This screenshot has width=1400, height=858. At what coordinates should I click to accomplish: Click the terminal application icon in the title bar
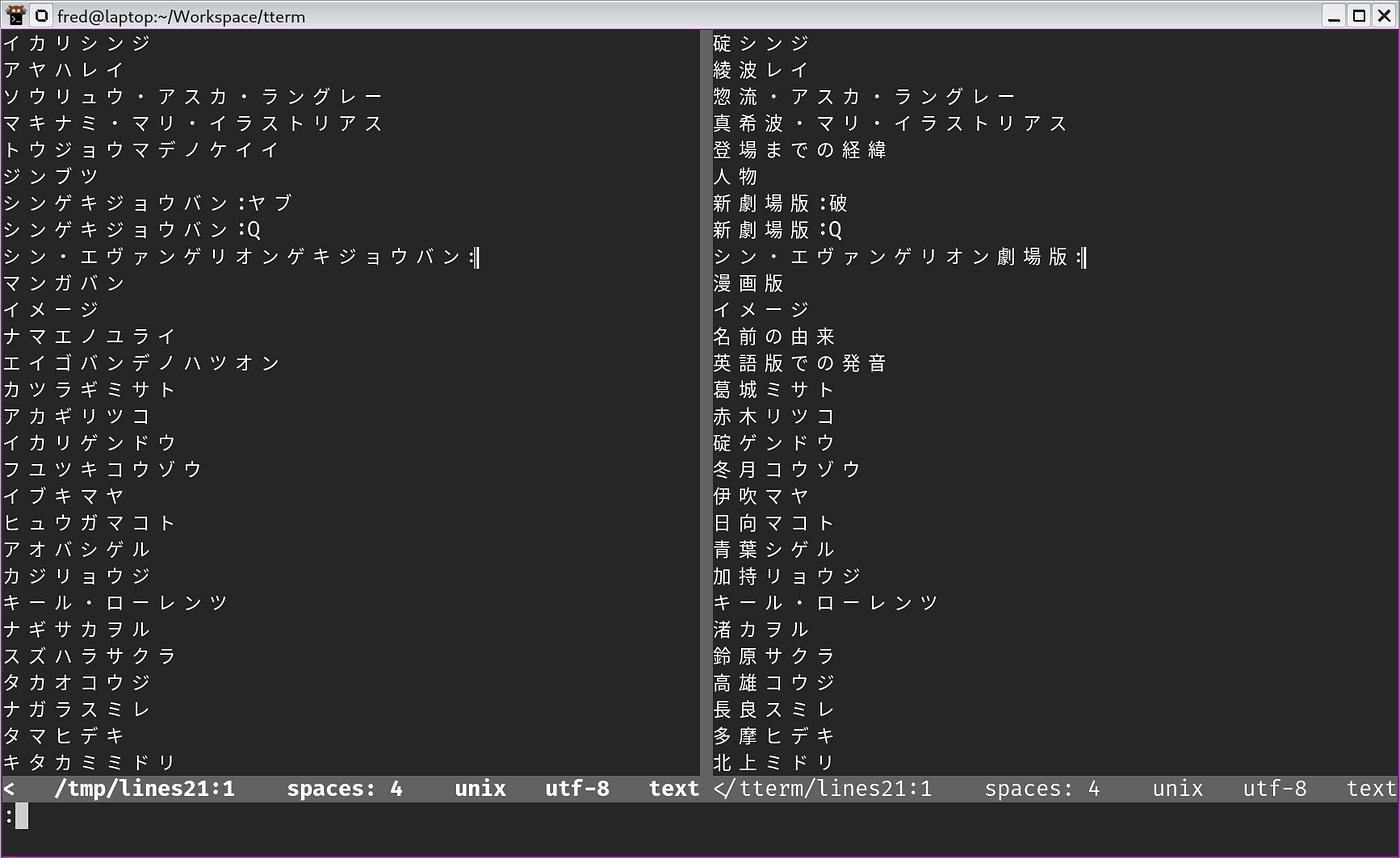tap(16, 15)
